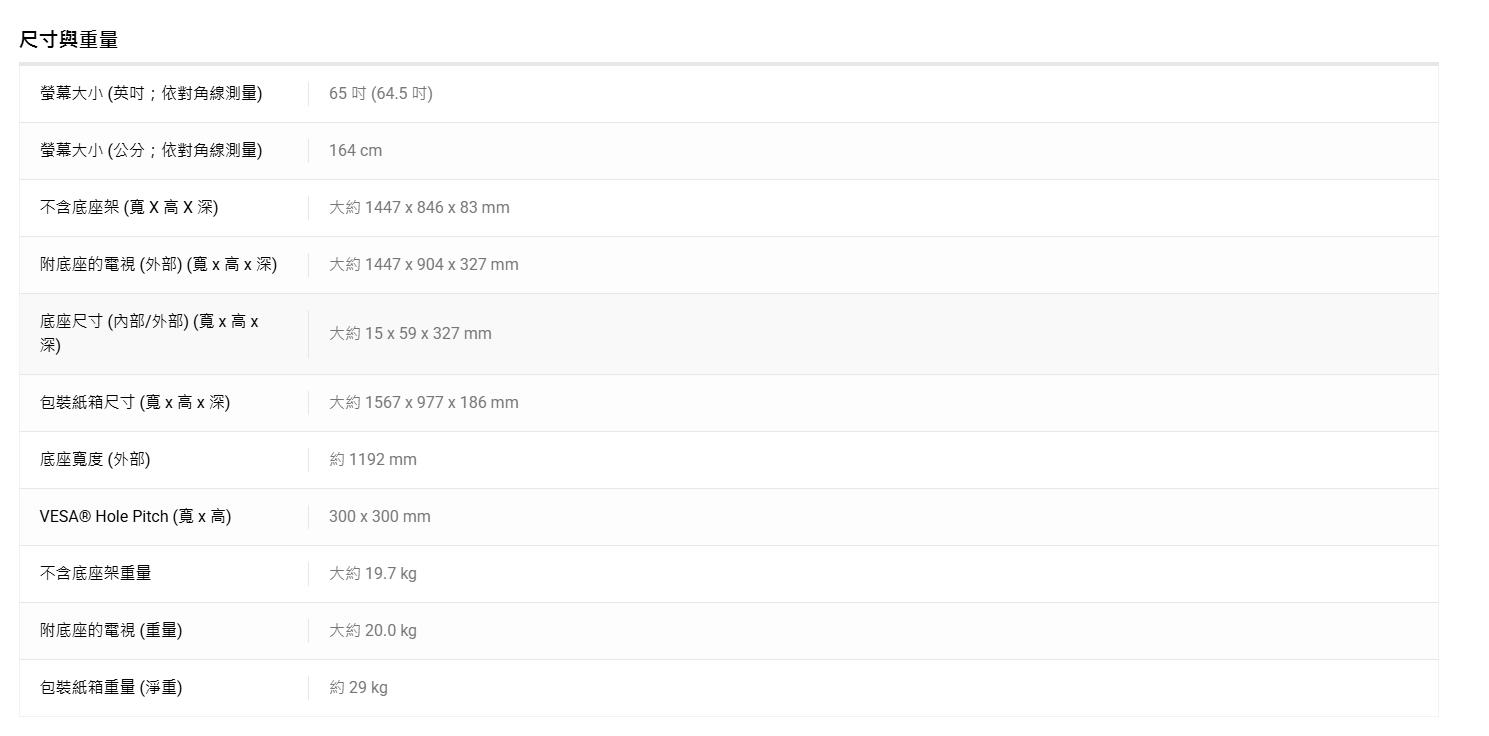Select the 約 29 kg carton weight value
This screenshot has height=736, width=1489.
(358, 687)
